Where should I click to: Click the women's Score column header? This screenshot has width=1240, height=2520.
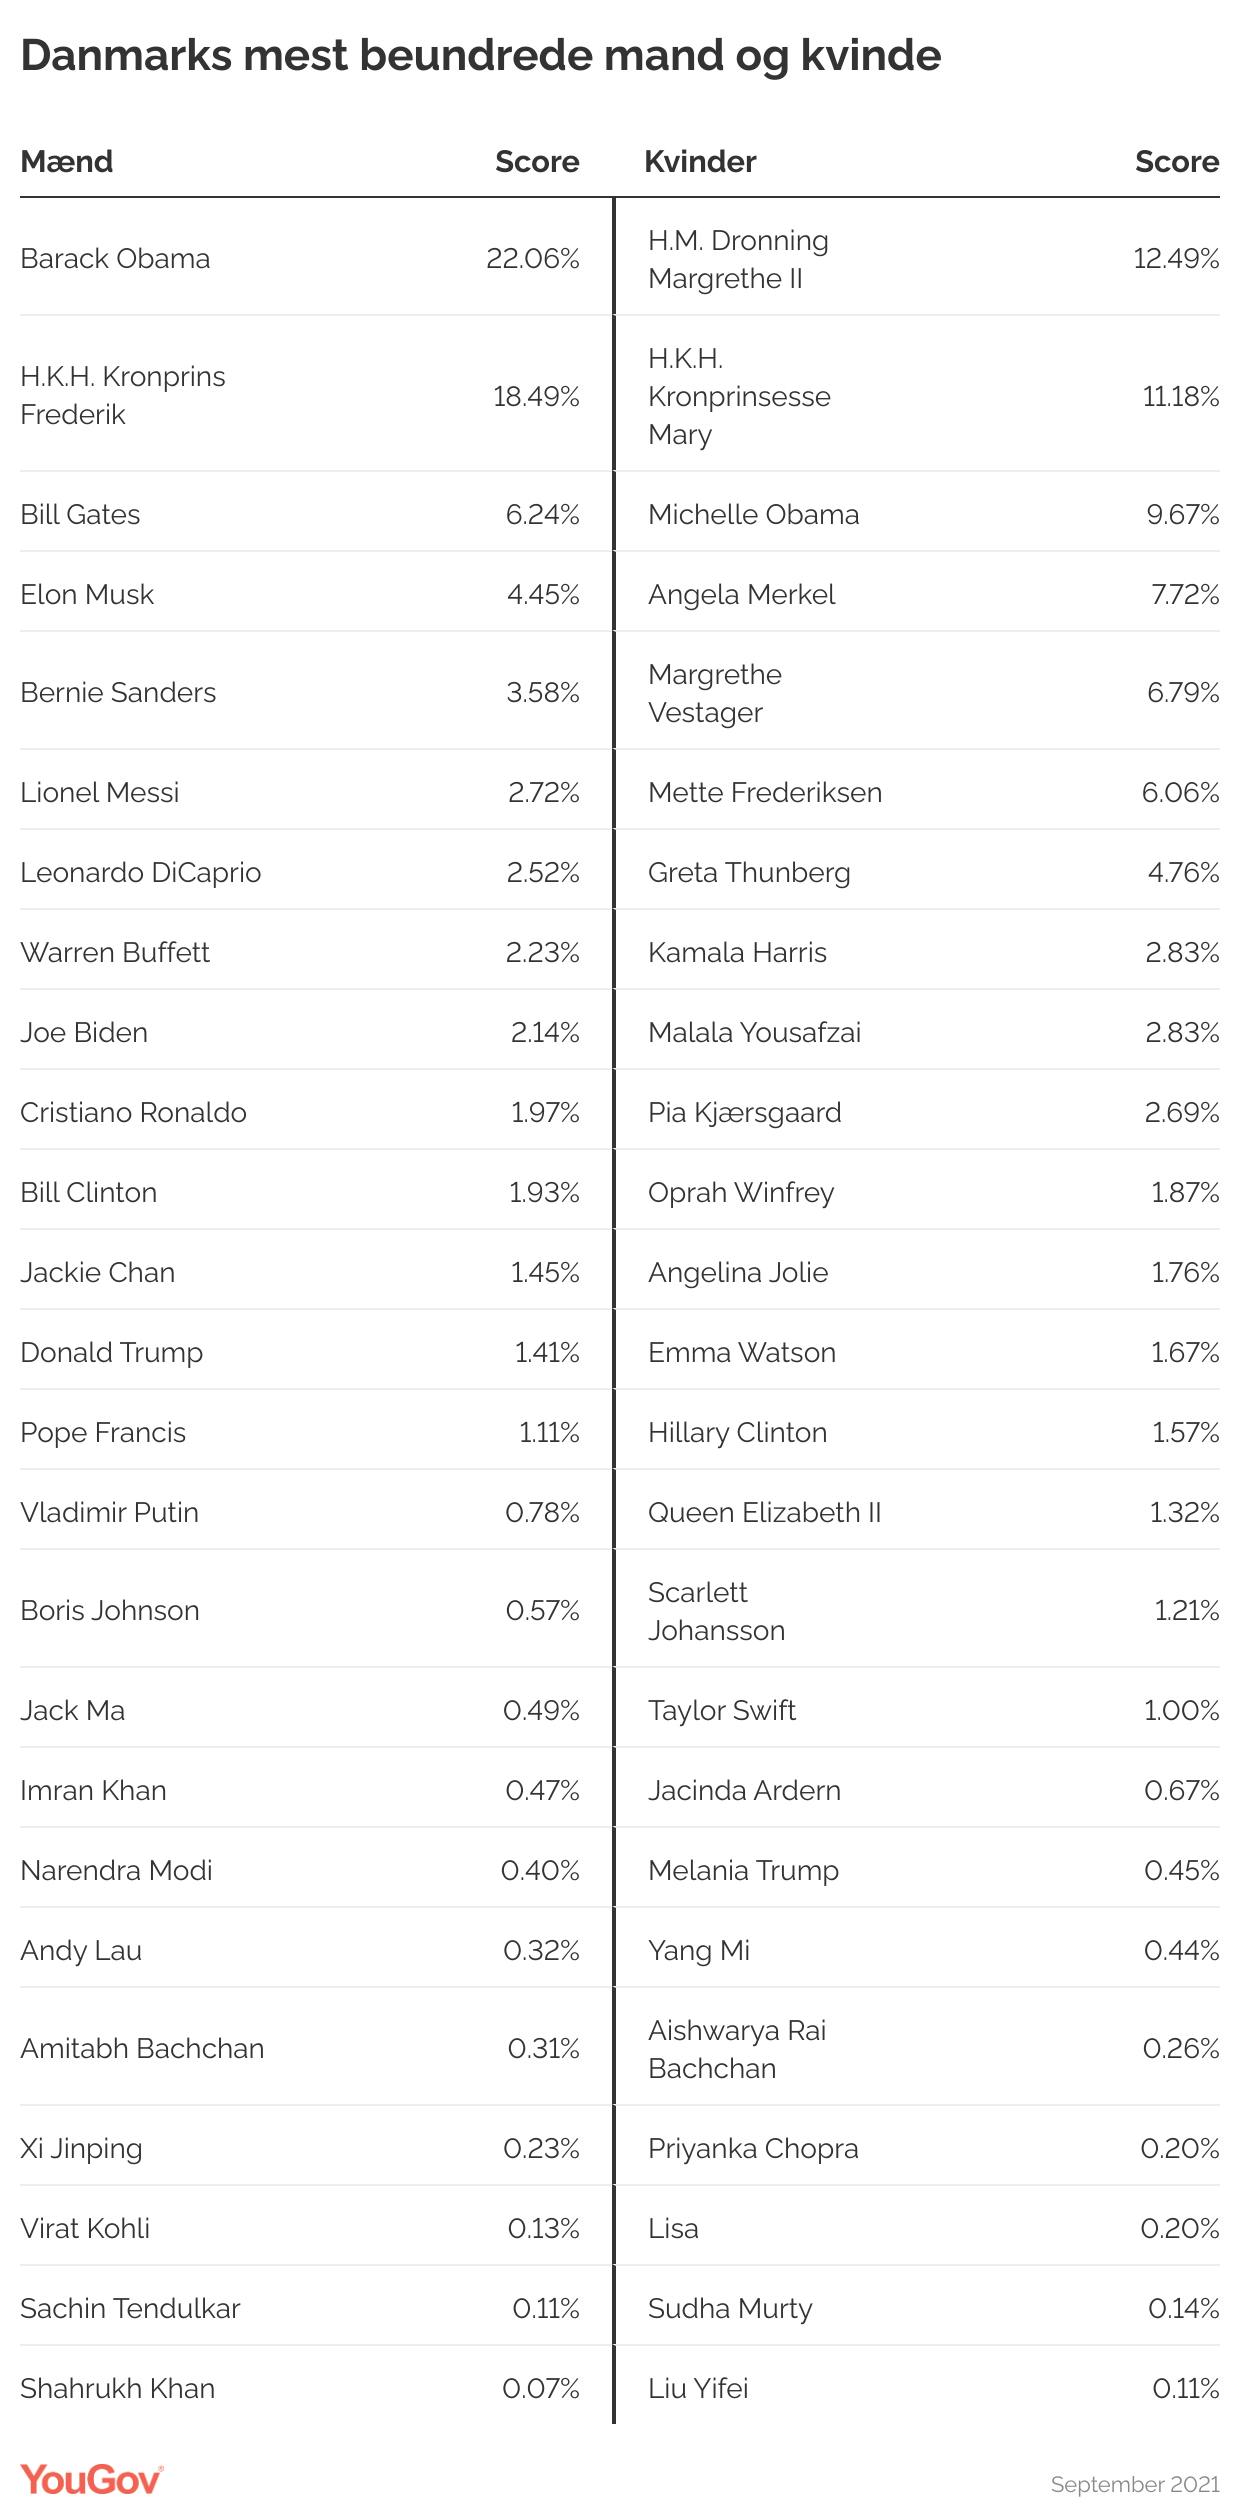tap(1176, 161)
